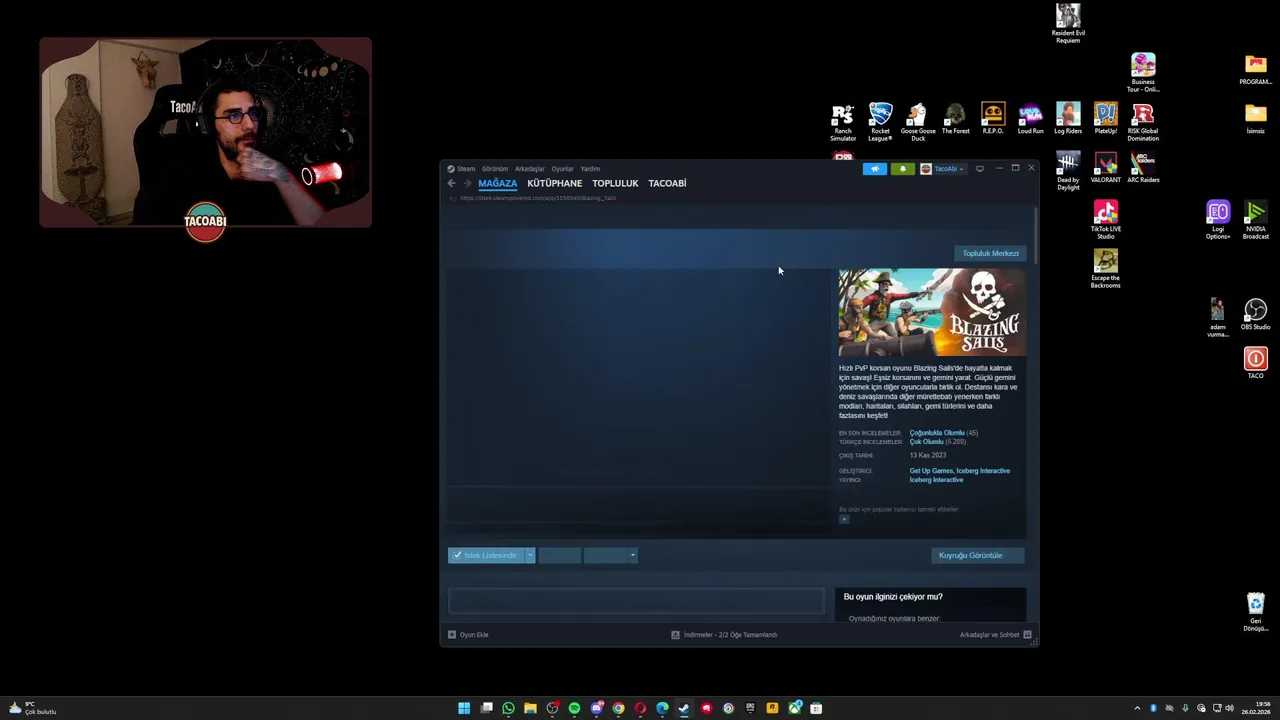Add a tag with the plus button
1280x720 pixels.
(x=844, y=520)
